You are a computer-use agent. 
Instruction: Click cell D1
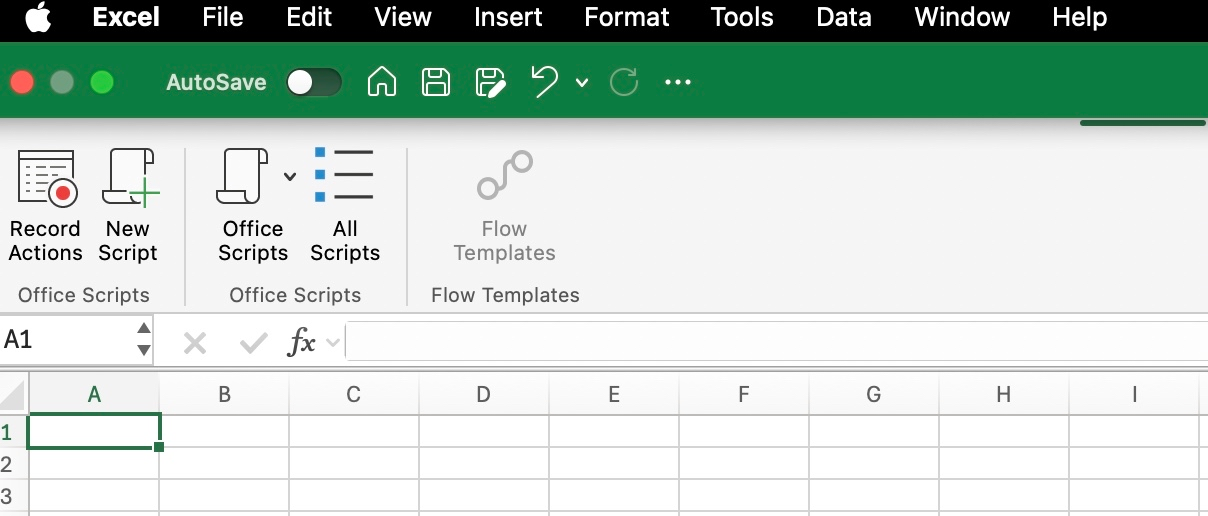click(x=484, y=431)
